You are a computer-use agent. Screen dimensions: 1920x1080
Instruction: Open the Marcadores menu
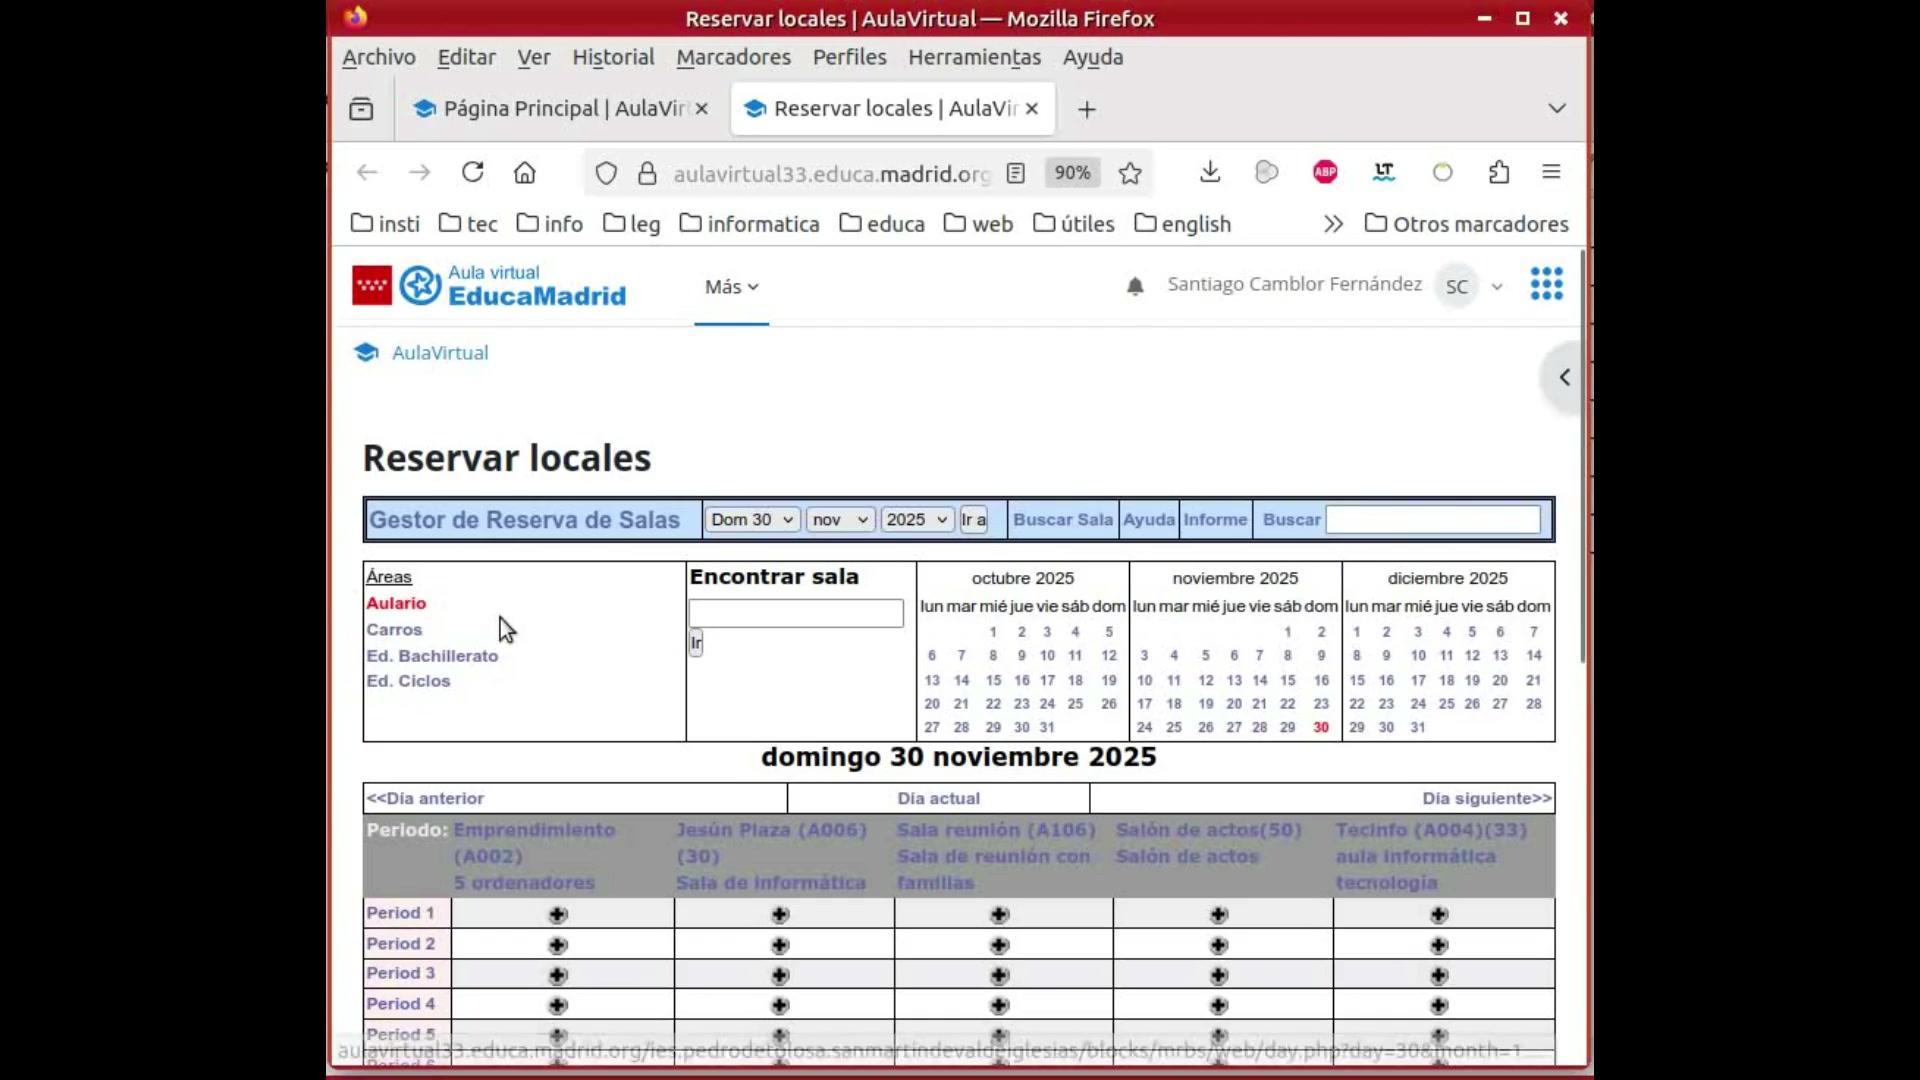coord(733,57)
